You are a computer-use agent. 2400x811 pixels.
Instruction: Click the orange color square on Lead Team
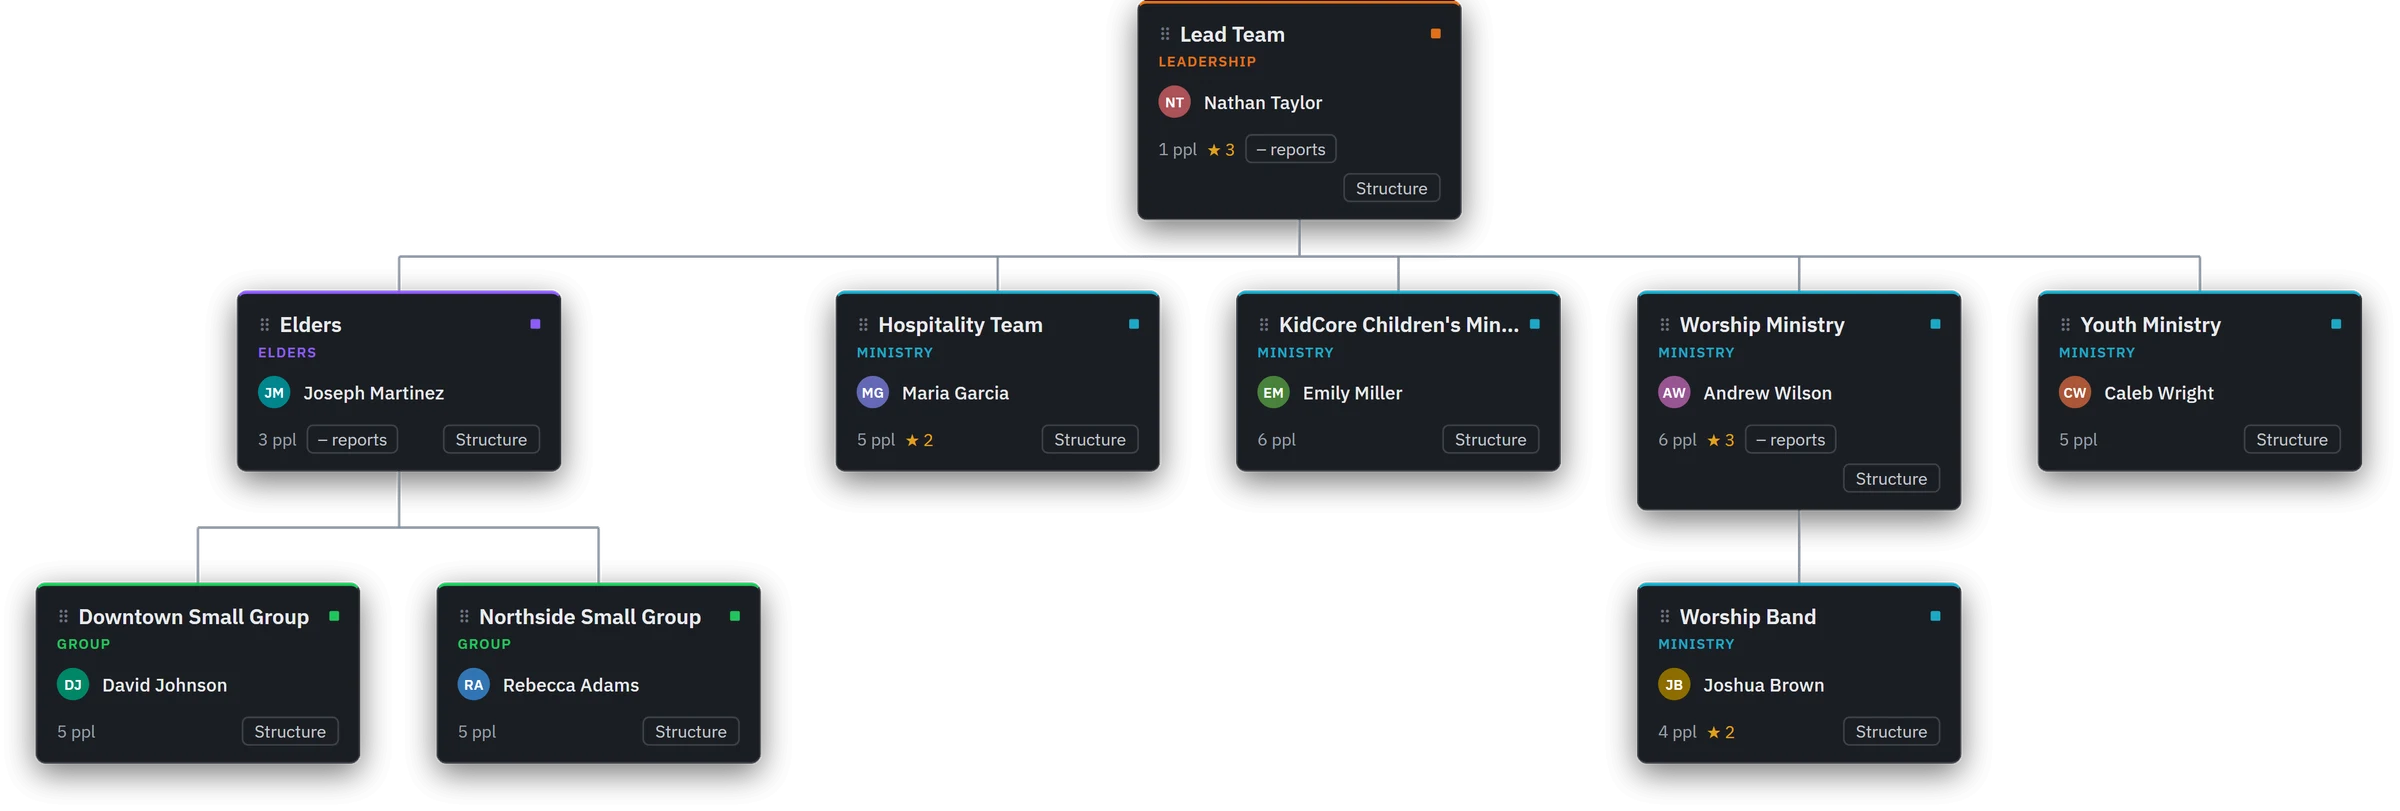click(x=1436, y=34)
